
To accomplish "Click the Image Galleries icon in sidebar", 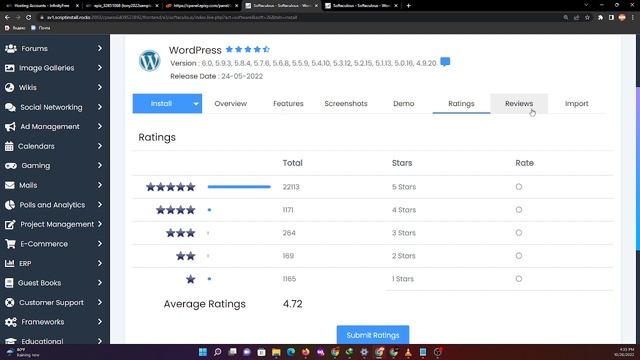I will [10, 68].
